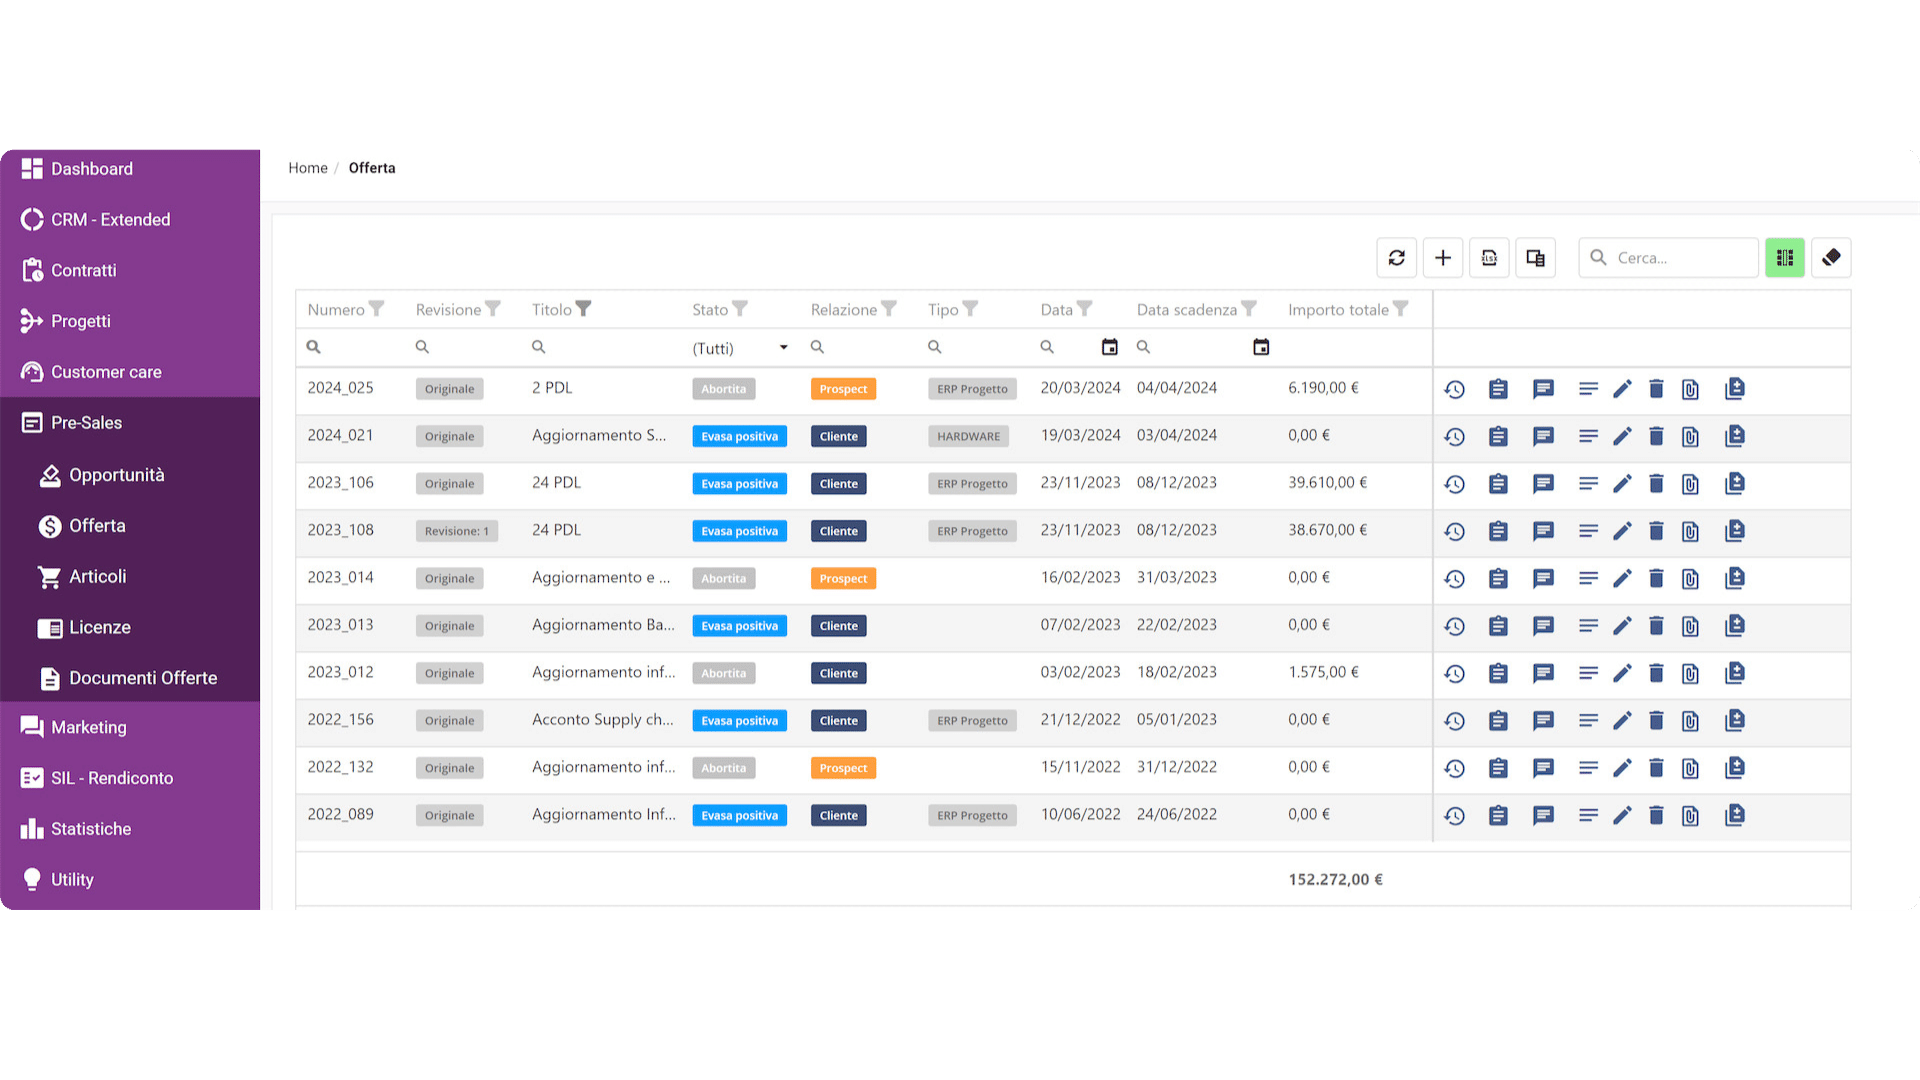Open filter funnel on Titolo column
Image resolution: width=1920 pixels, height=1080 pixels.
click(x=583, y=309)
